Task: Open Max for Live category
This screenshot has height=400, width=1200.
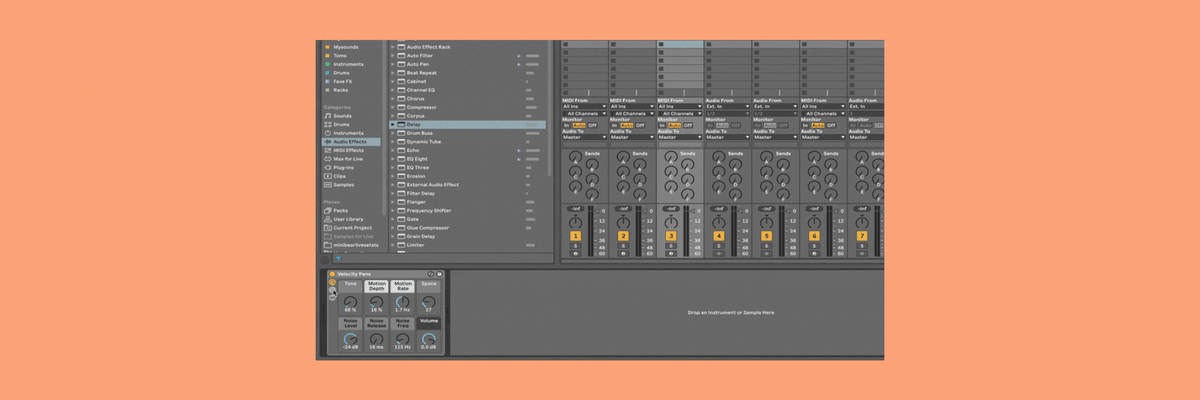Action: [346, 159]
